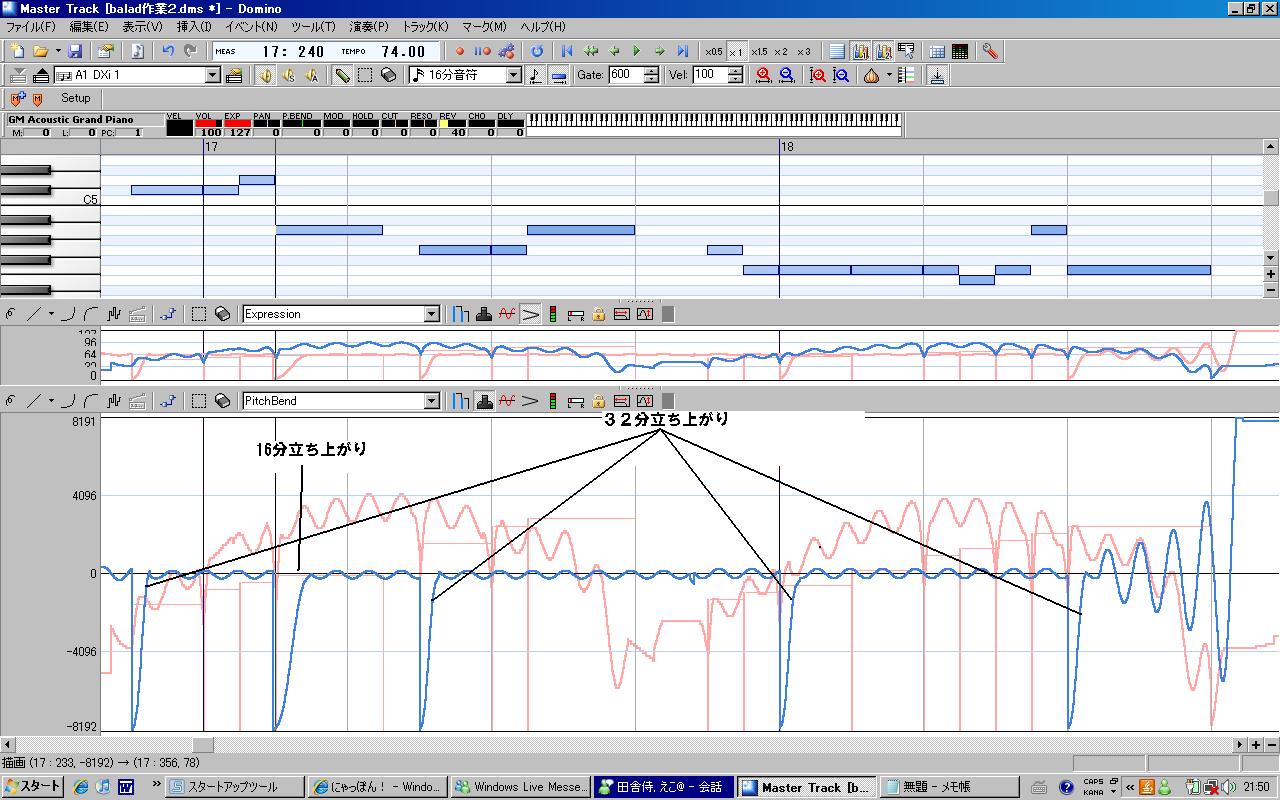Open the A1 DXi 1 track dropdown

(213, 75)
